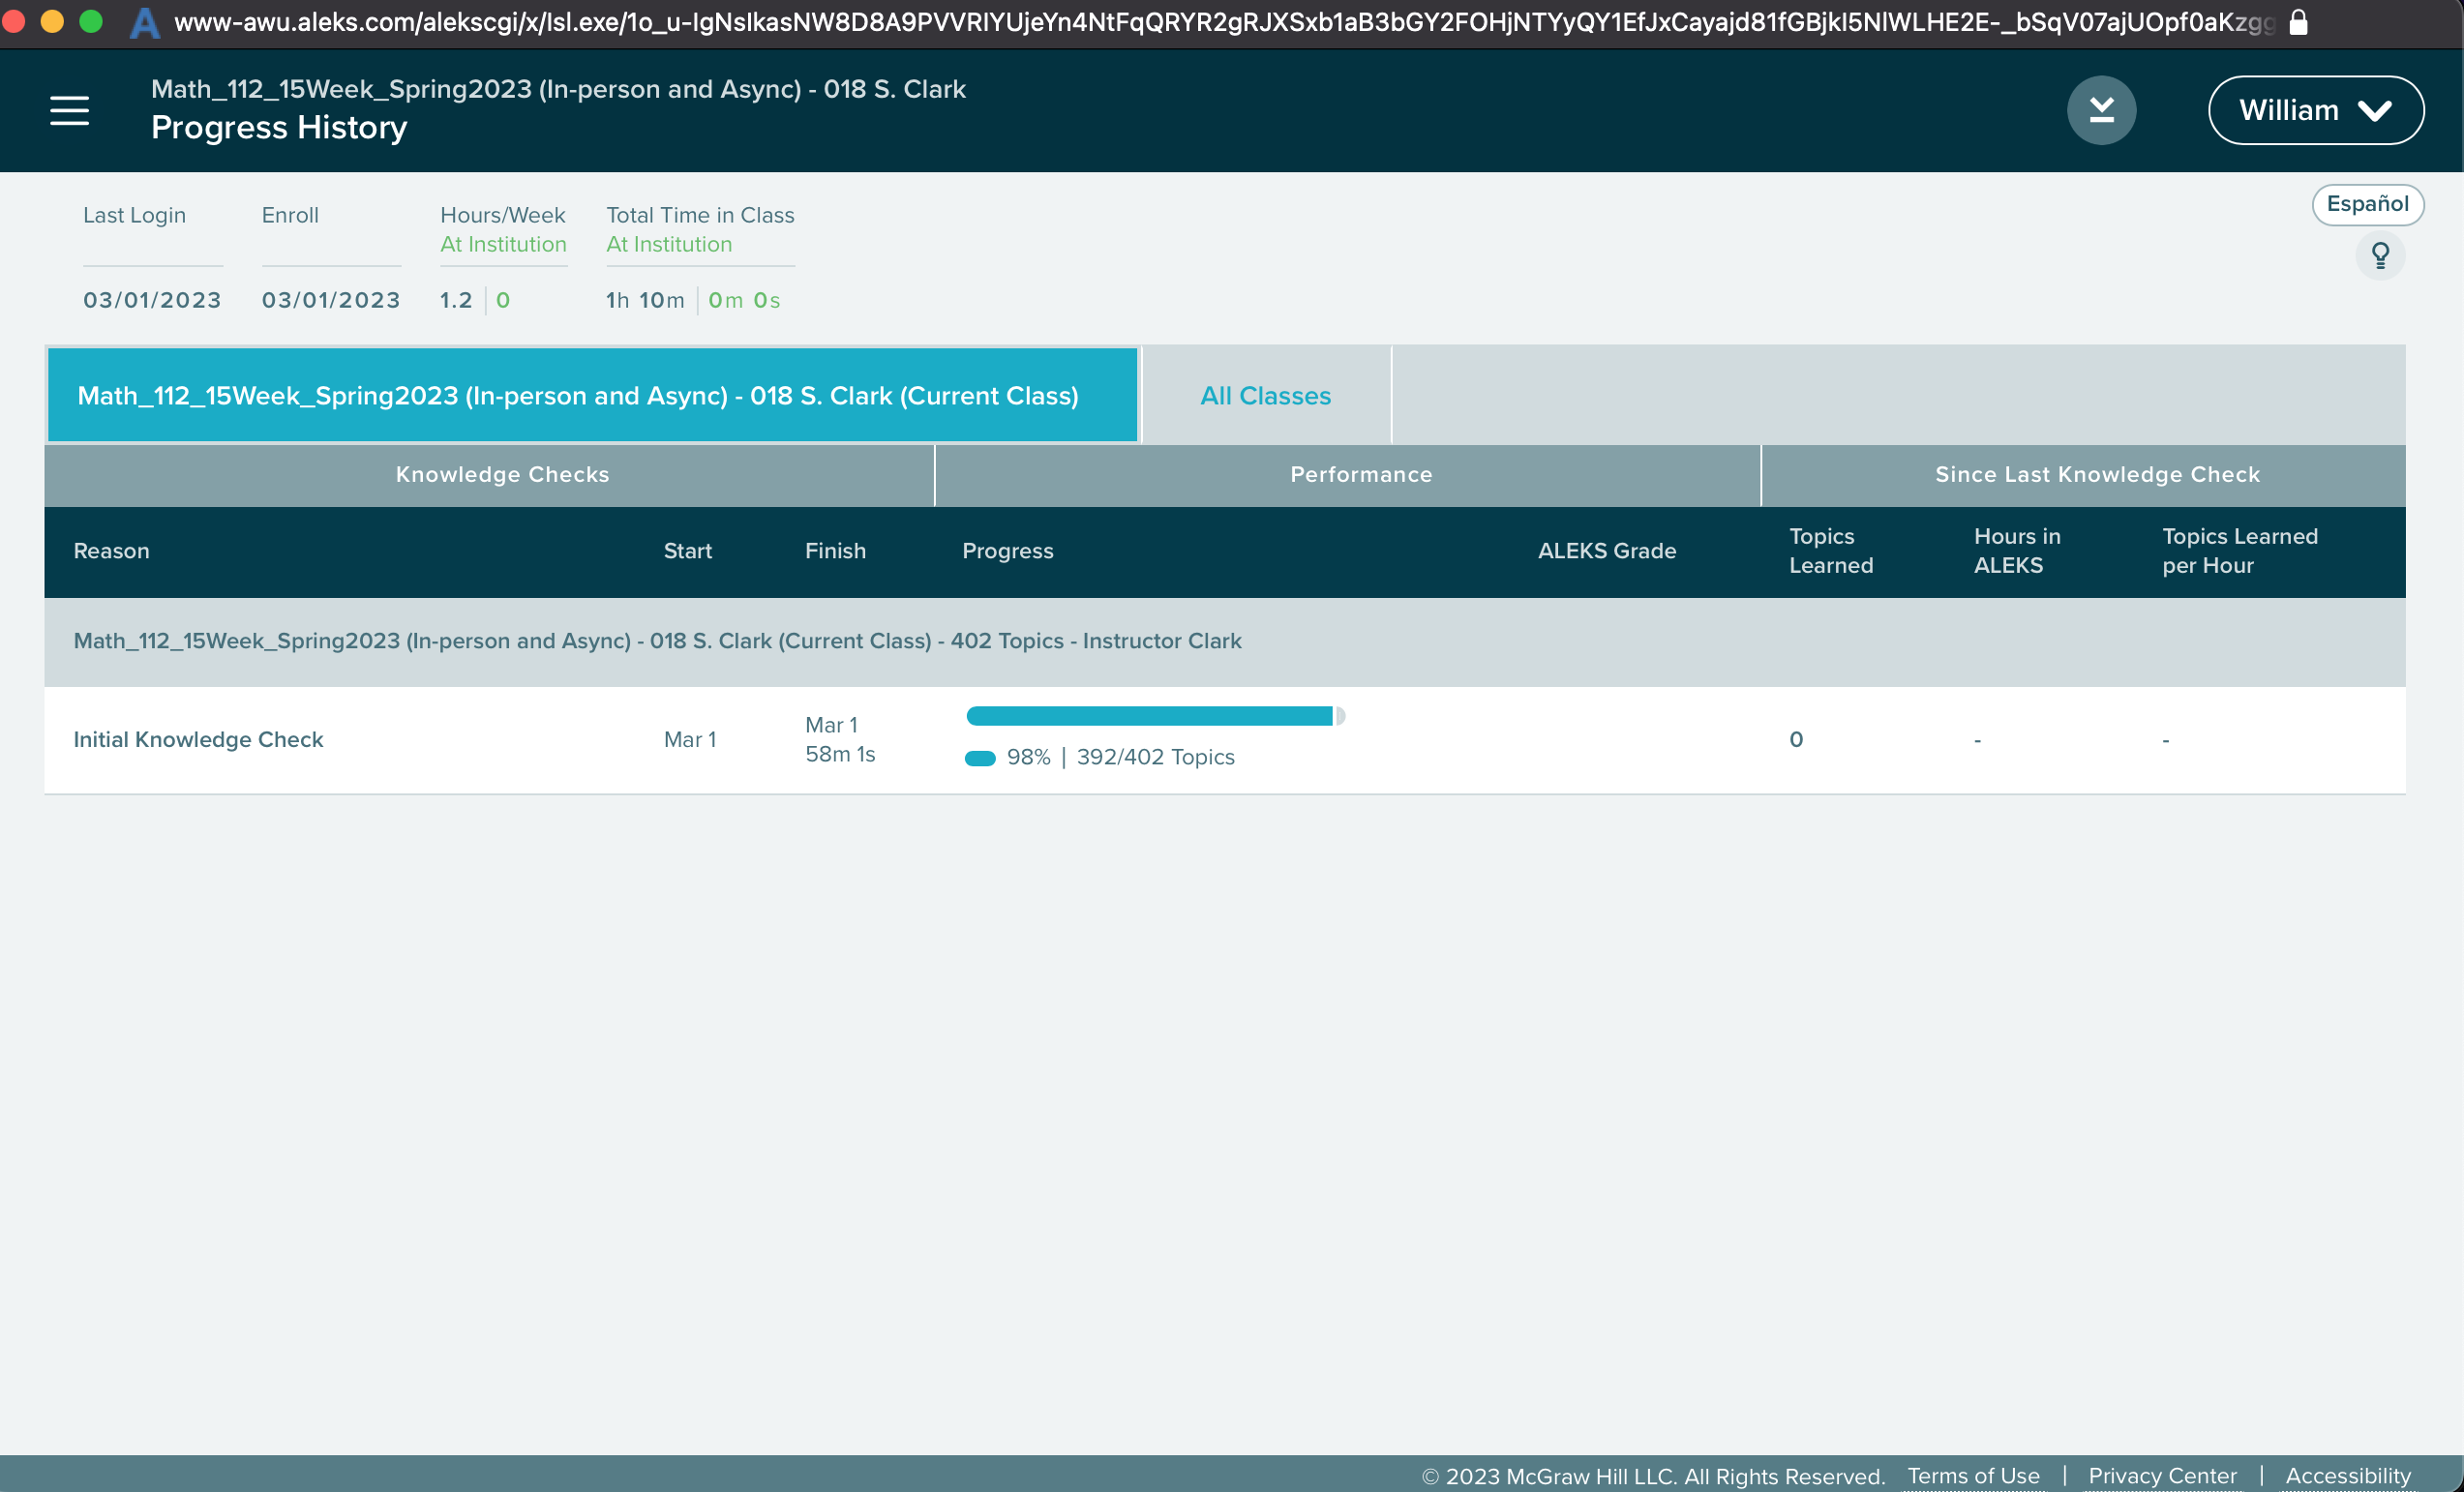Open the Accessibility footer link

click(x=2347, y=1476)
